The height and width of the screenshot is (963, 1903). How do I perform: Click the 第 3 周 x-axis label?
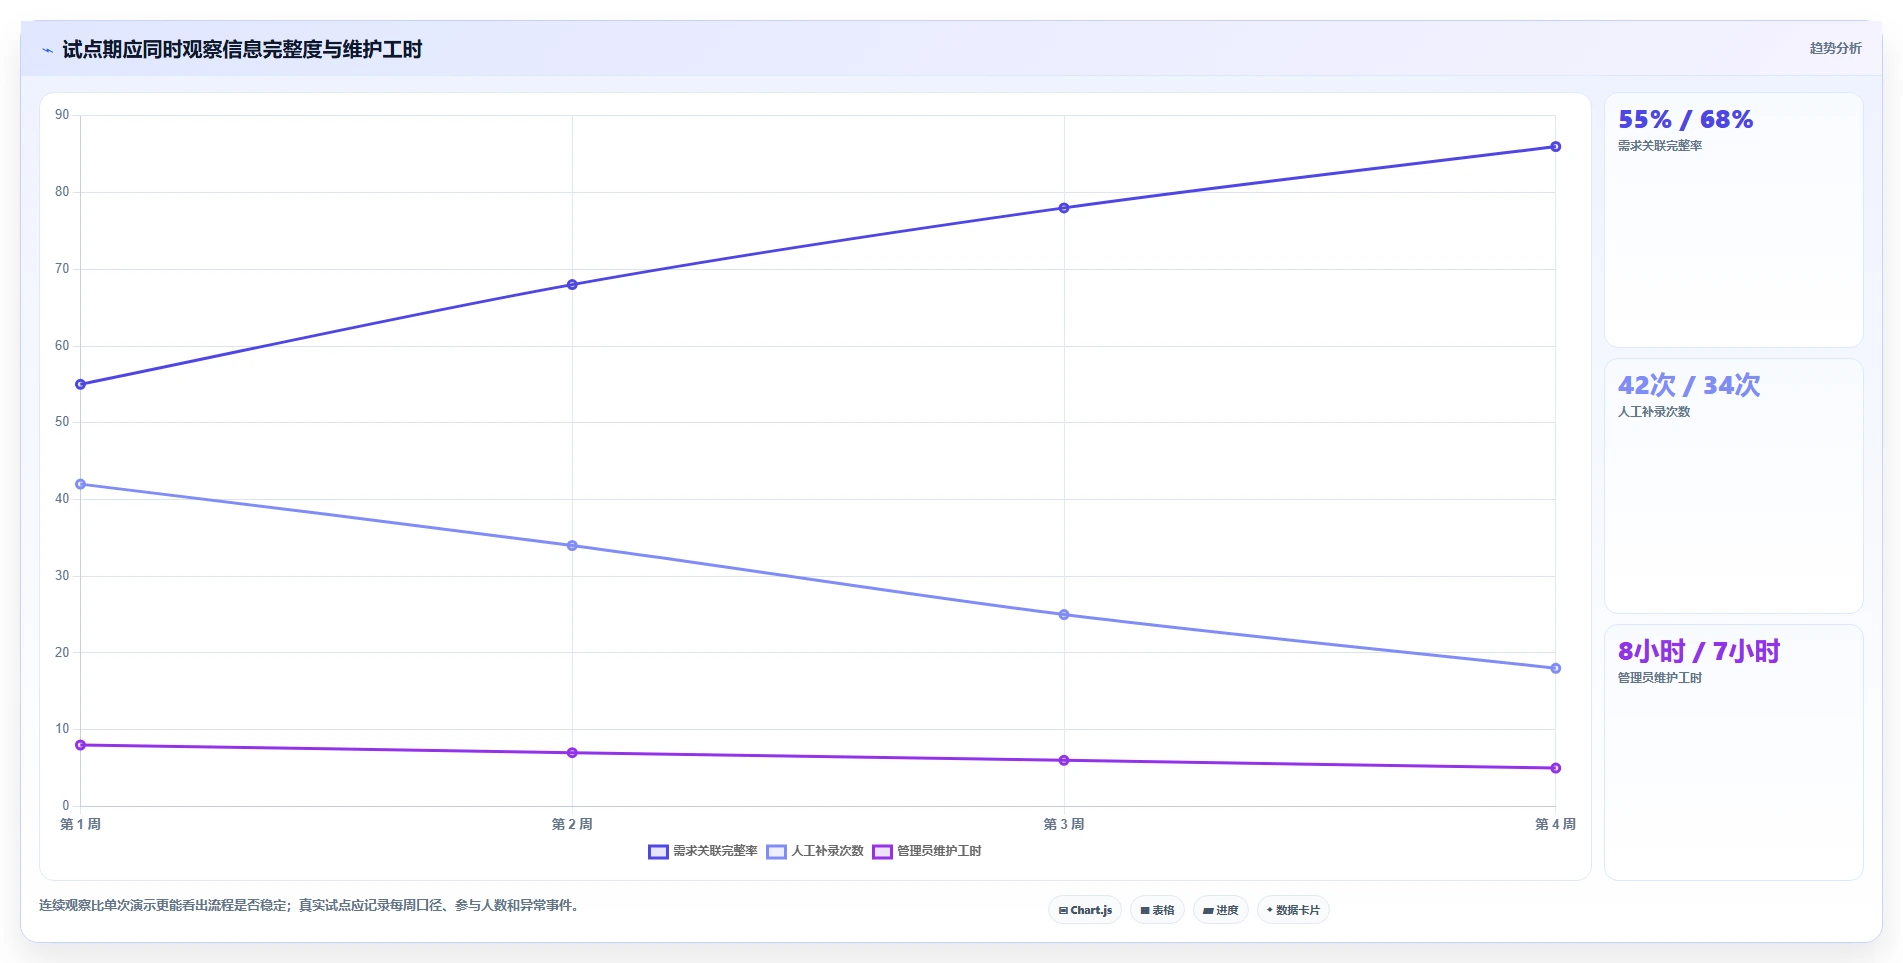pyautogui.click(x=1064, y=824)
